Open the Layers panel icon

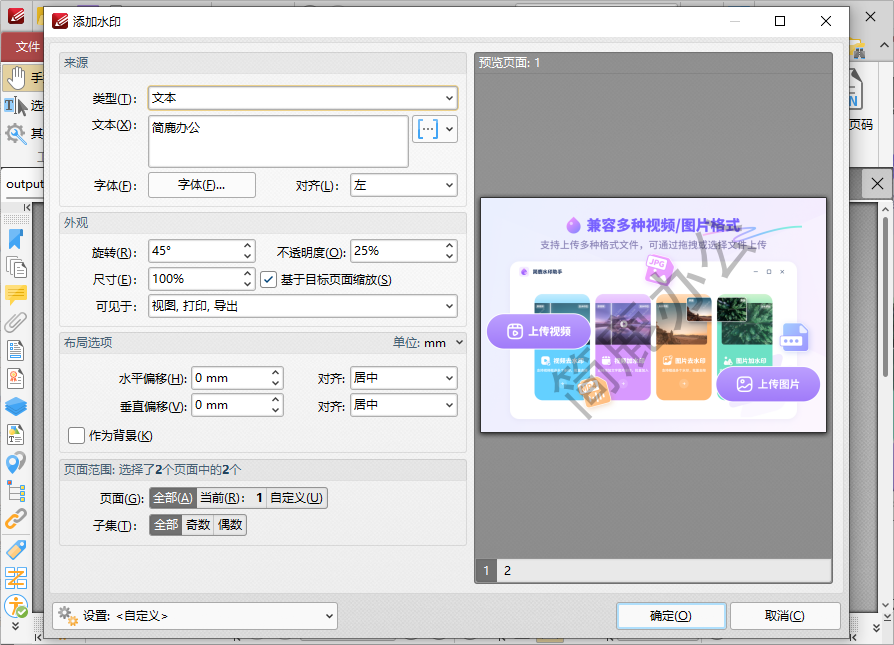coord(16,406)
